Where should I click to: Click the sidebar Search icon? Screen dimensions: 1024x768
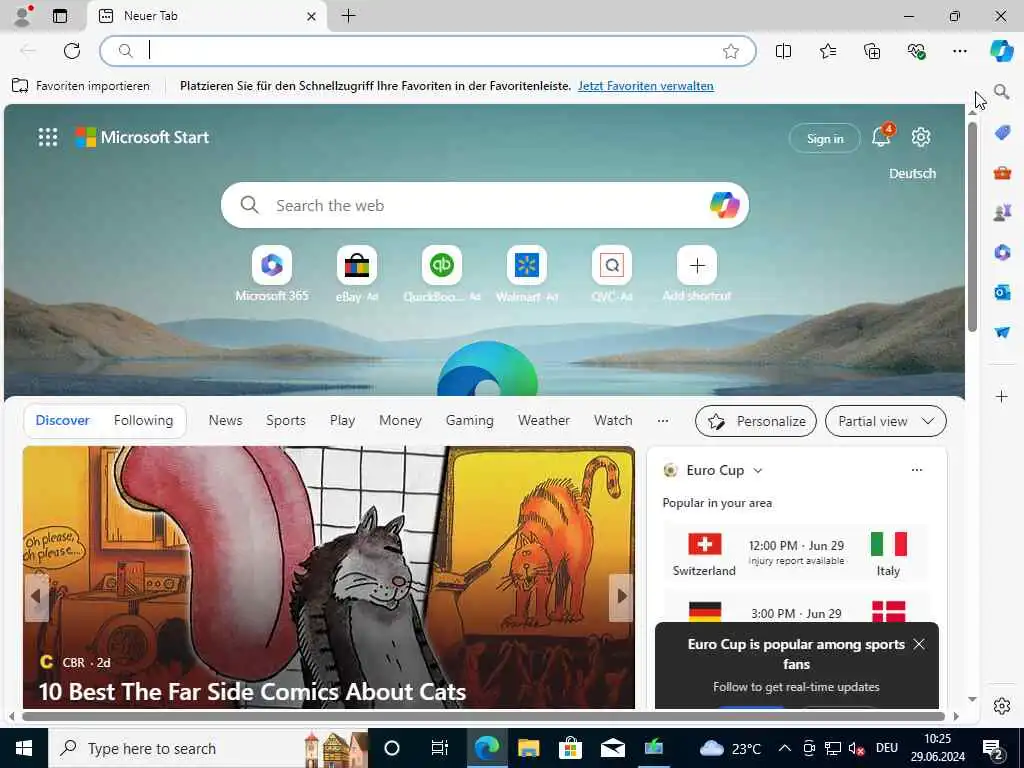(x=1001, y=92)
